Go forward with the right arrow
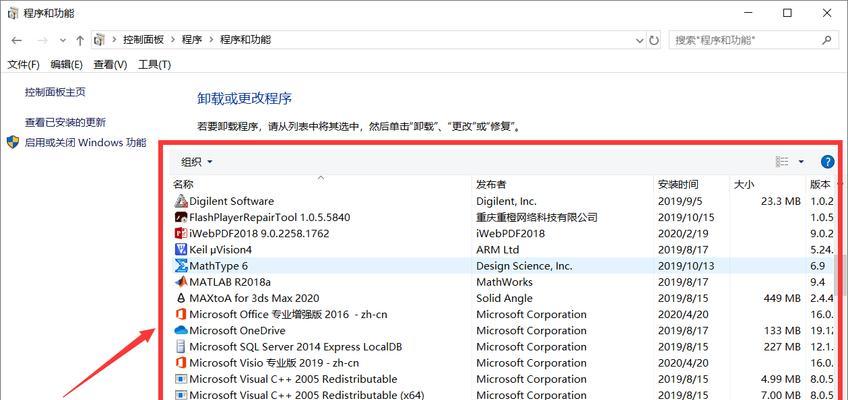The width and height of the screenshot is (848, 400). pos(43,40)
